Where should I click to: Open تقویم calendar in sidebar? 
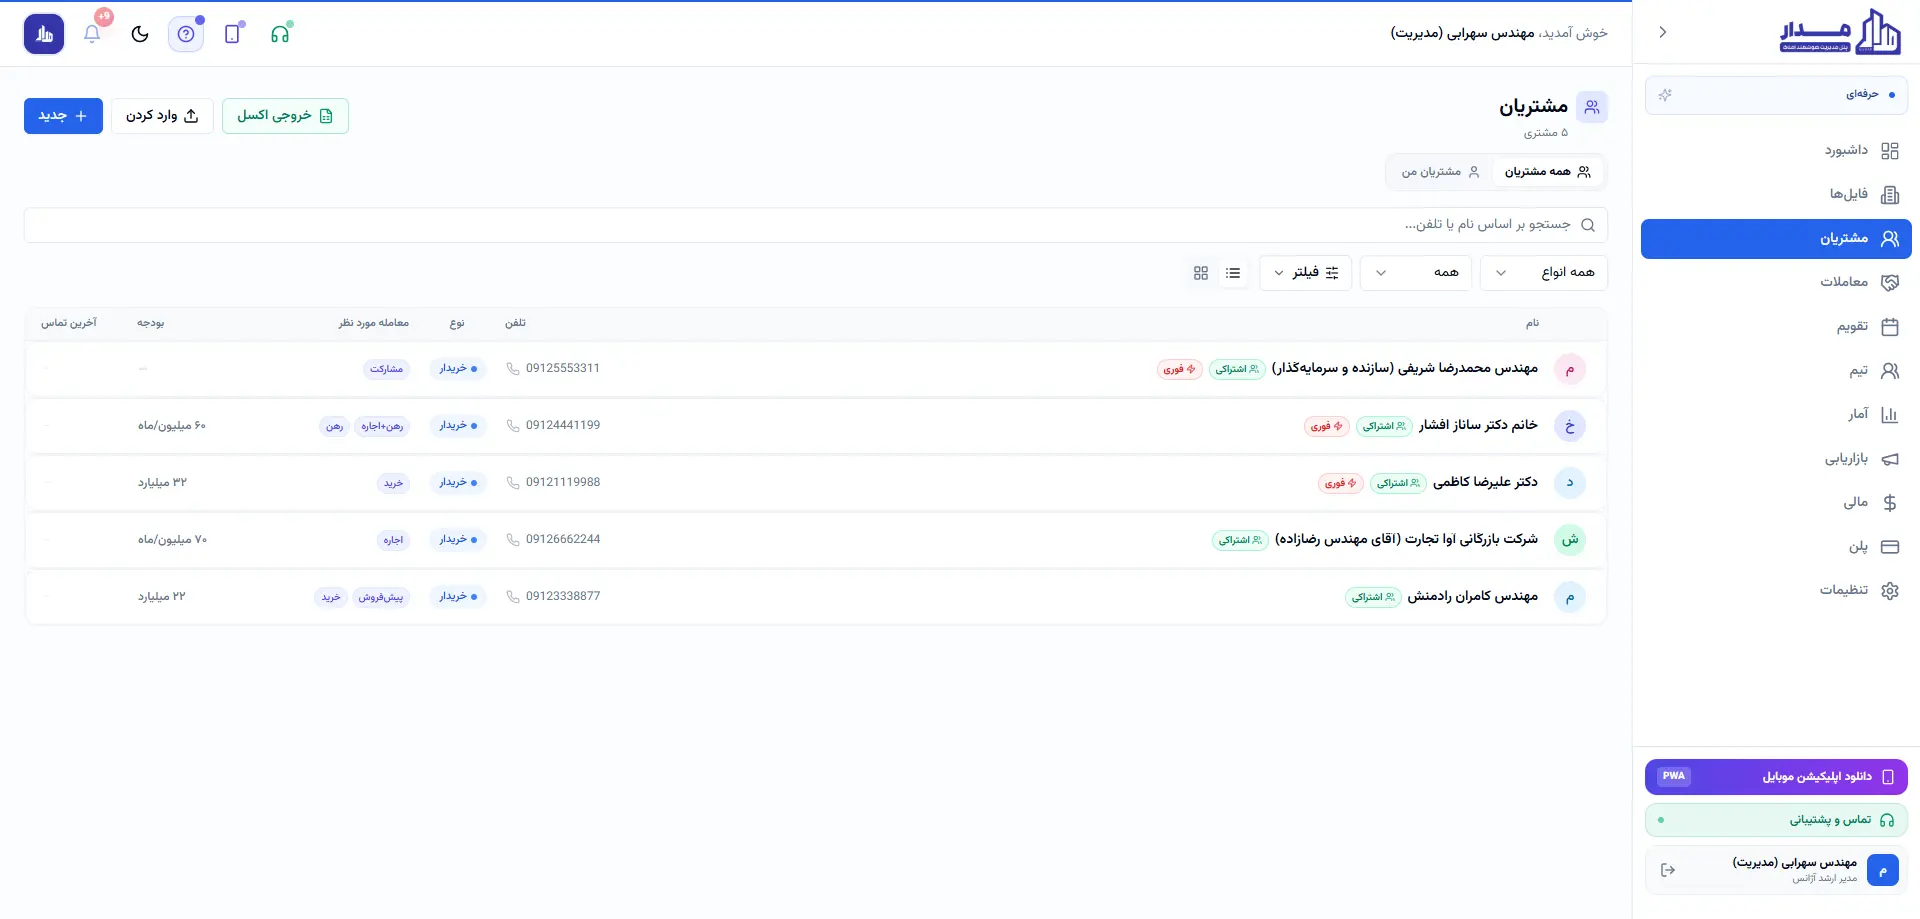(1776, 327)
